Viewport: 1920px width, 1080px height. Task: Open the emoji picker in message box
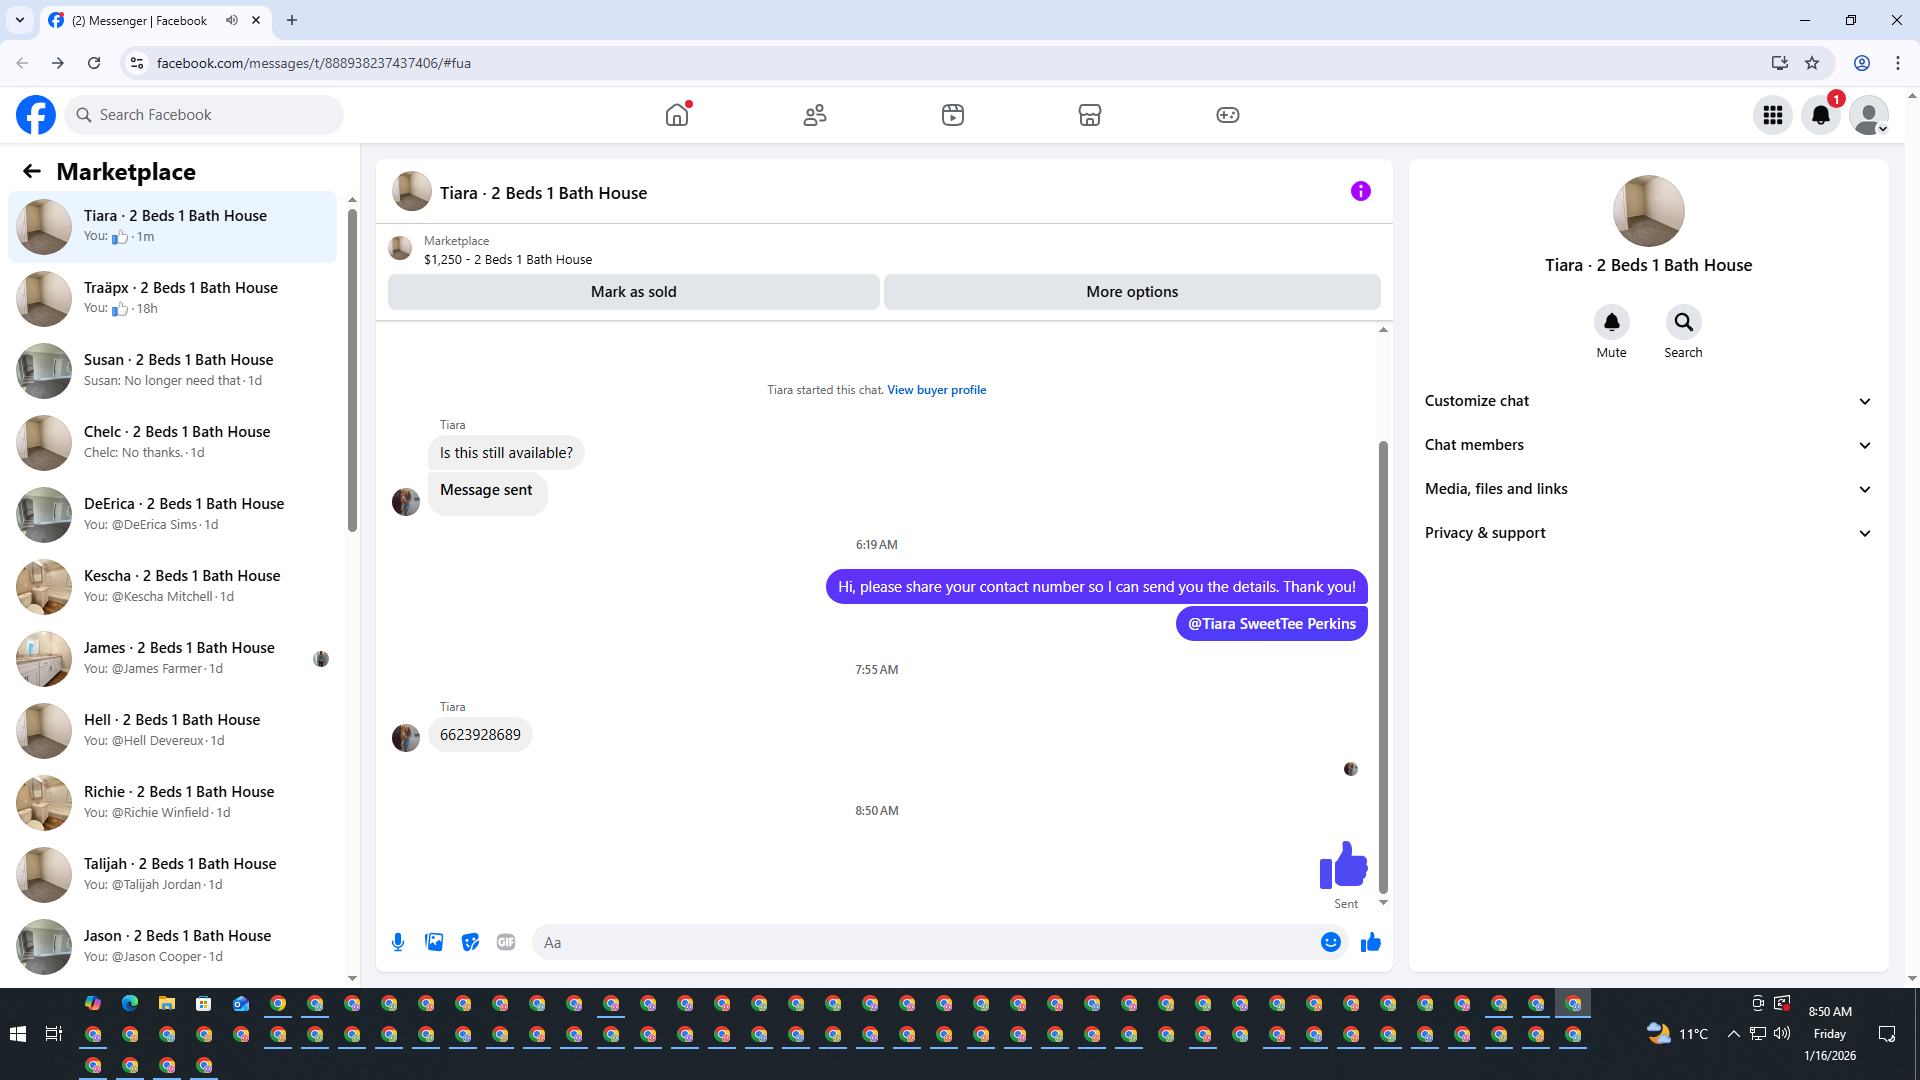[1330, 942]
